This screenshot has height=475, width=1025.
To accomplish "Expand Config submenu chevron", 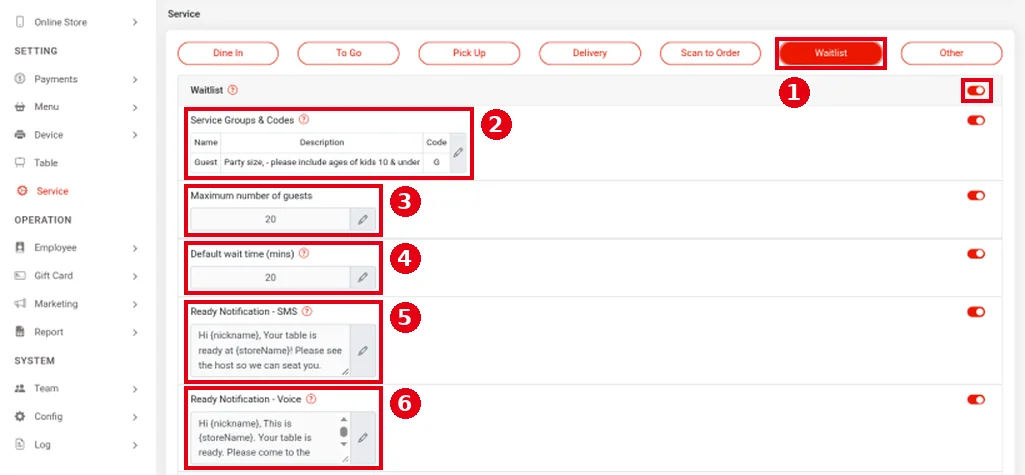I will [x=135, y=417].
